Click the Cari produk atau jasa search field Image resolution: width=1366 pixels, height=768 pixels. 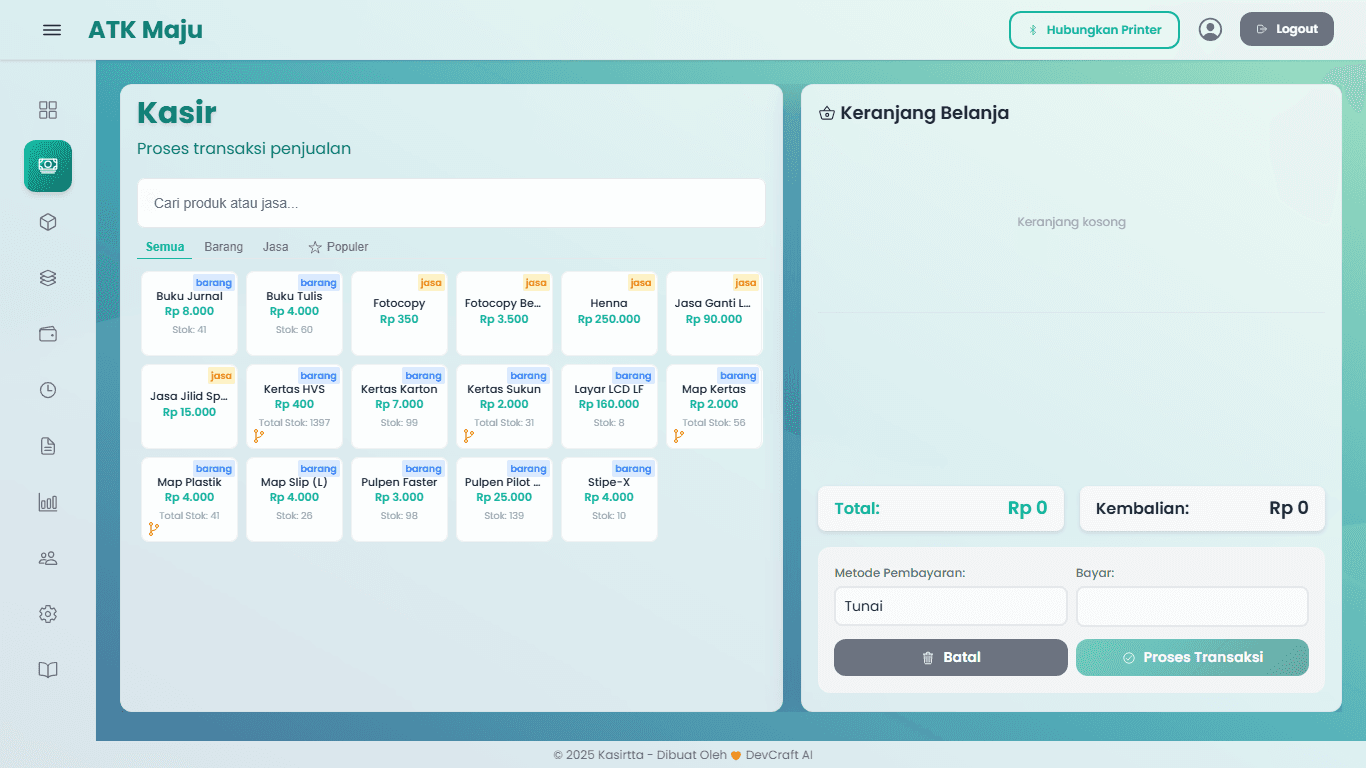451,203
